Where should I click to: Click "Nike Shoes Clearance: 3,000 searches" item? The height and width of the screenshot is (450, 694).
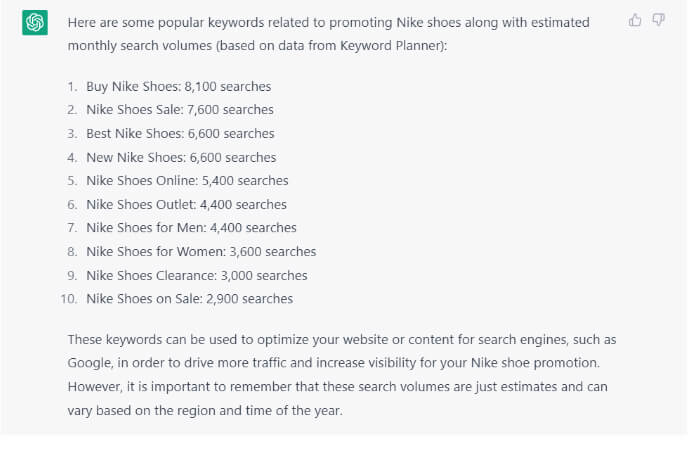click(197, 275)
